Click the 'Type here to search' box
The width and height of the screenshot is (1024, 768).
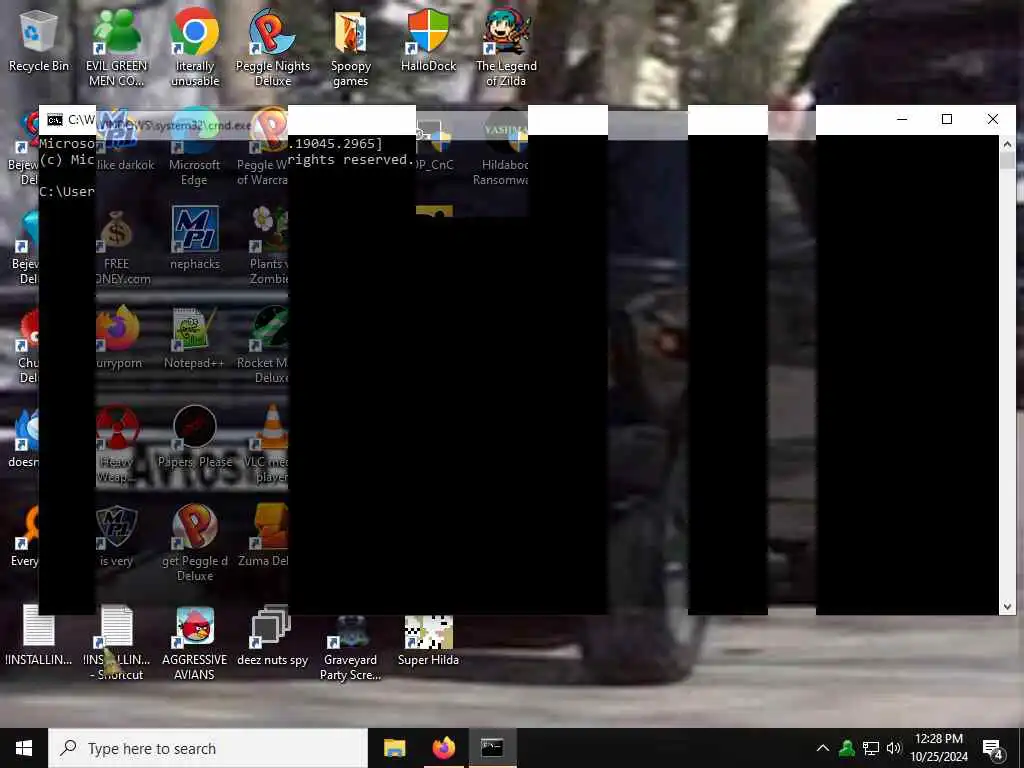[208, 748]
